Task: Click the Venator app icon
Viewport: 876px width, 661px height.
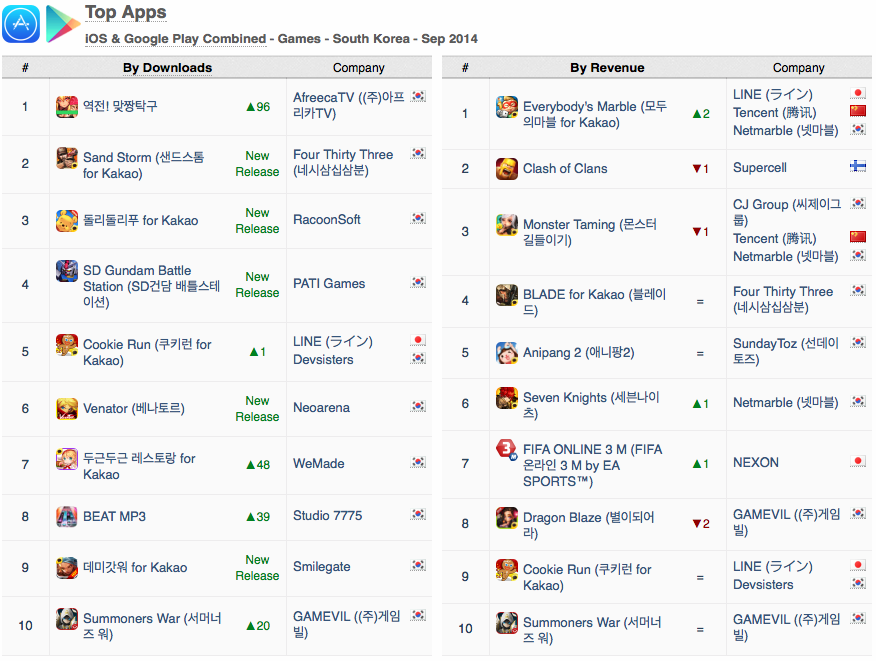Action: (66, 408)
